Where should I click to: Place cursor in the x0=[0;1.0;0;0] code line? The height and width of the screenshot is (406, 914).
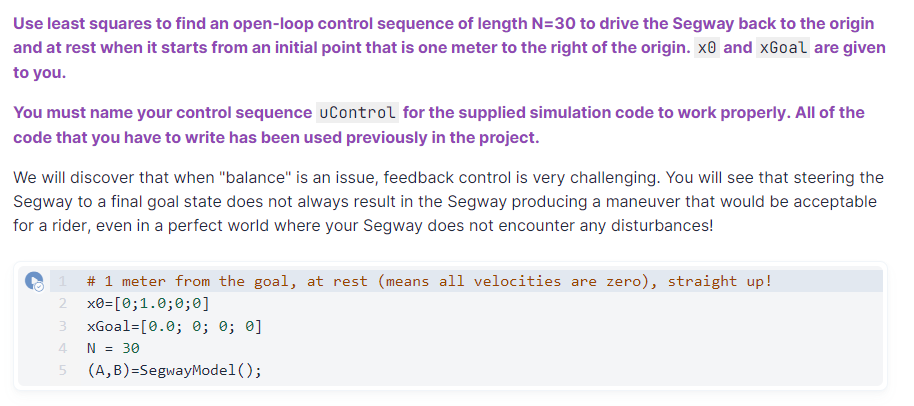[148, 303]
